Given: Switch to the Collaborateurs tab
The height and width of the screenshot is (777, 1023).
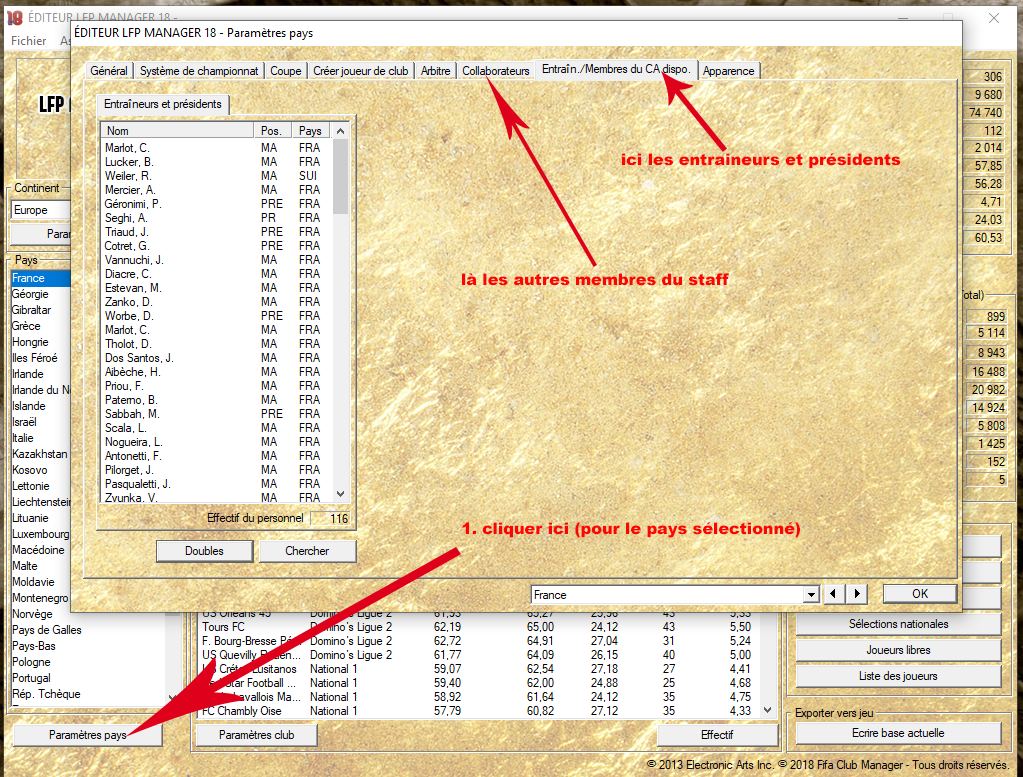Looking at the screenshot, I should tap(496, 70).
